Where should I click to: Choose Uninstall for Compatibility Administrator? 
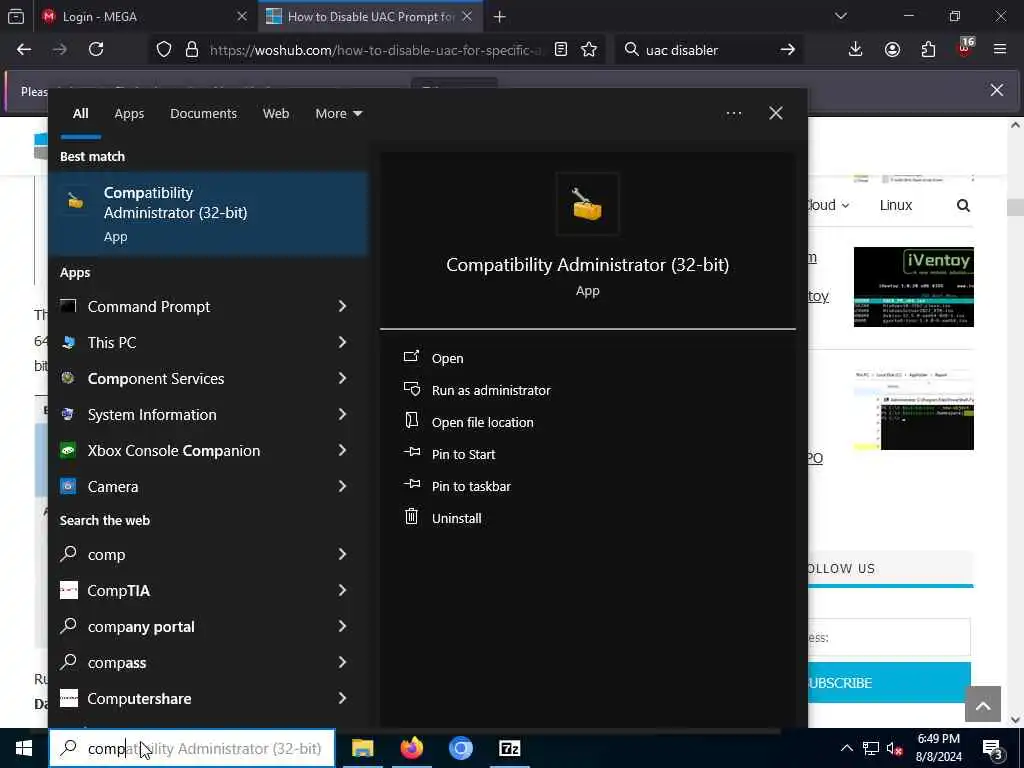[456, 519]
